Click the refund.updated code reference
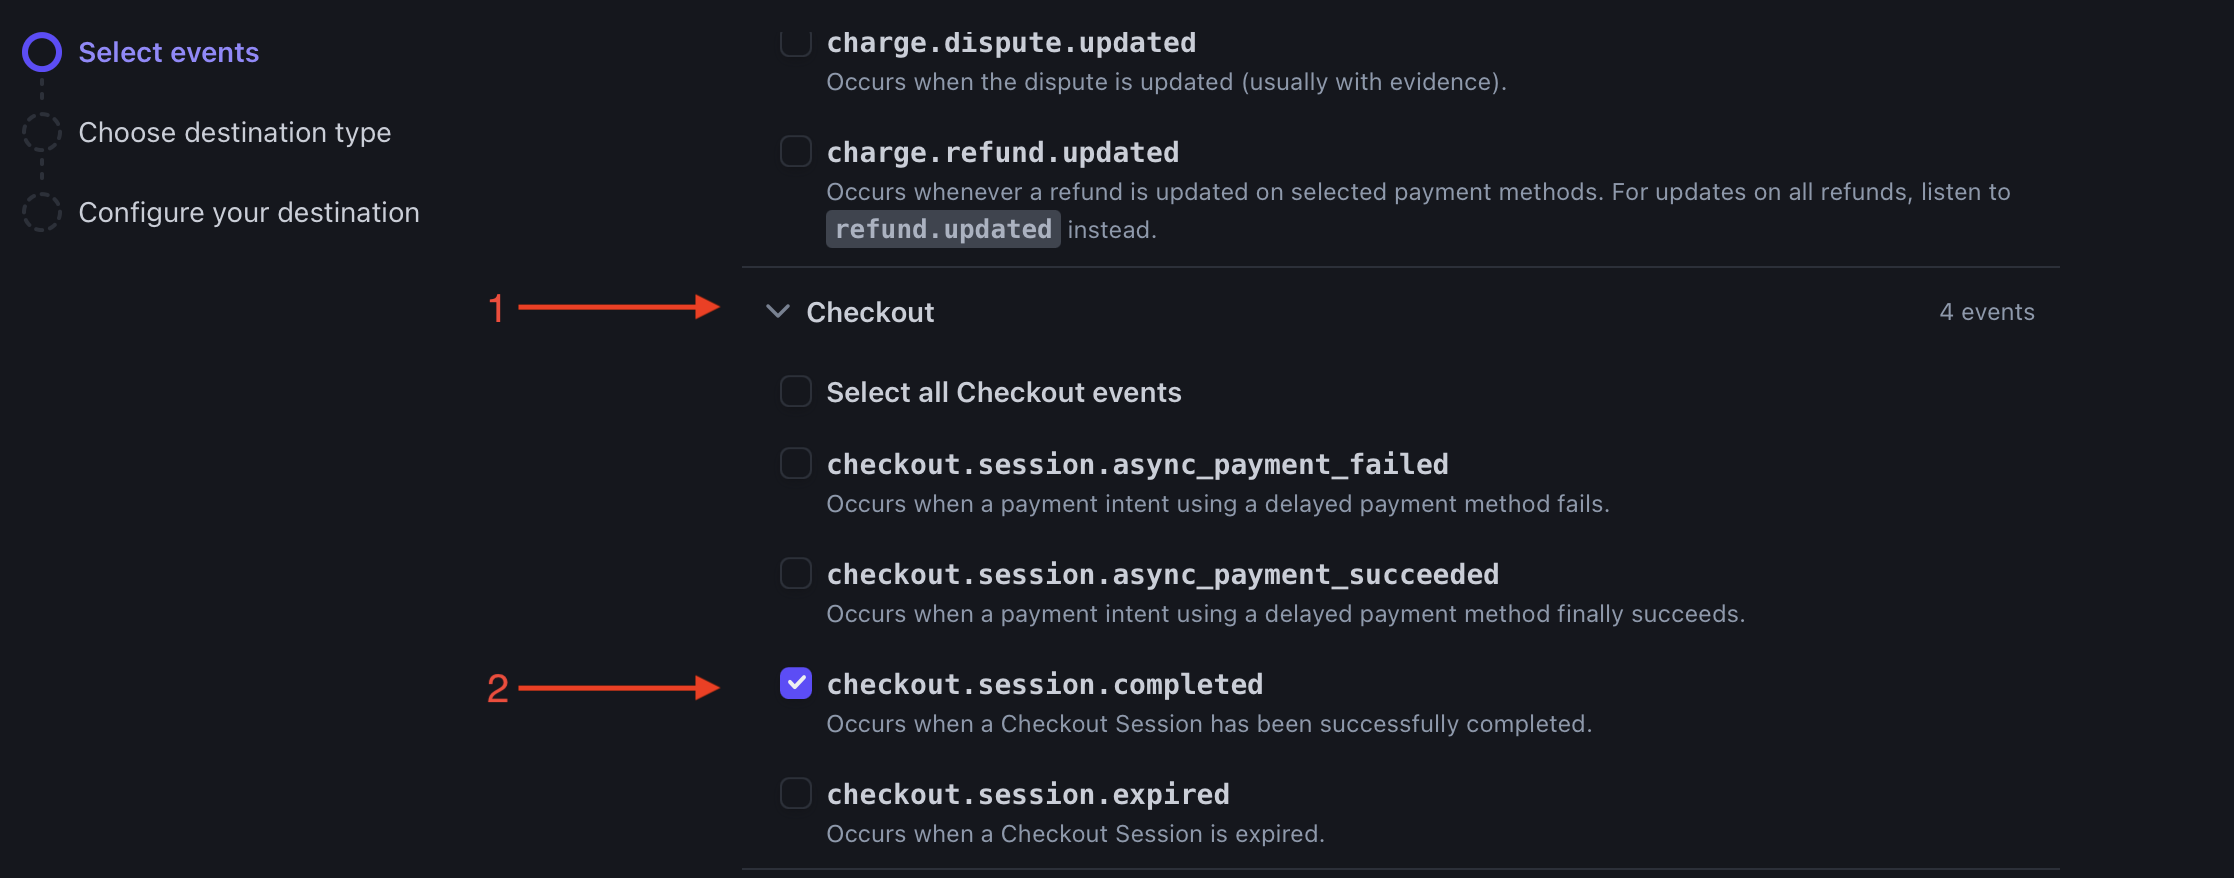The width and height of the screenshot is (2234, 878). 943,230
